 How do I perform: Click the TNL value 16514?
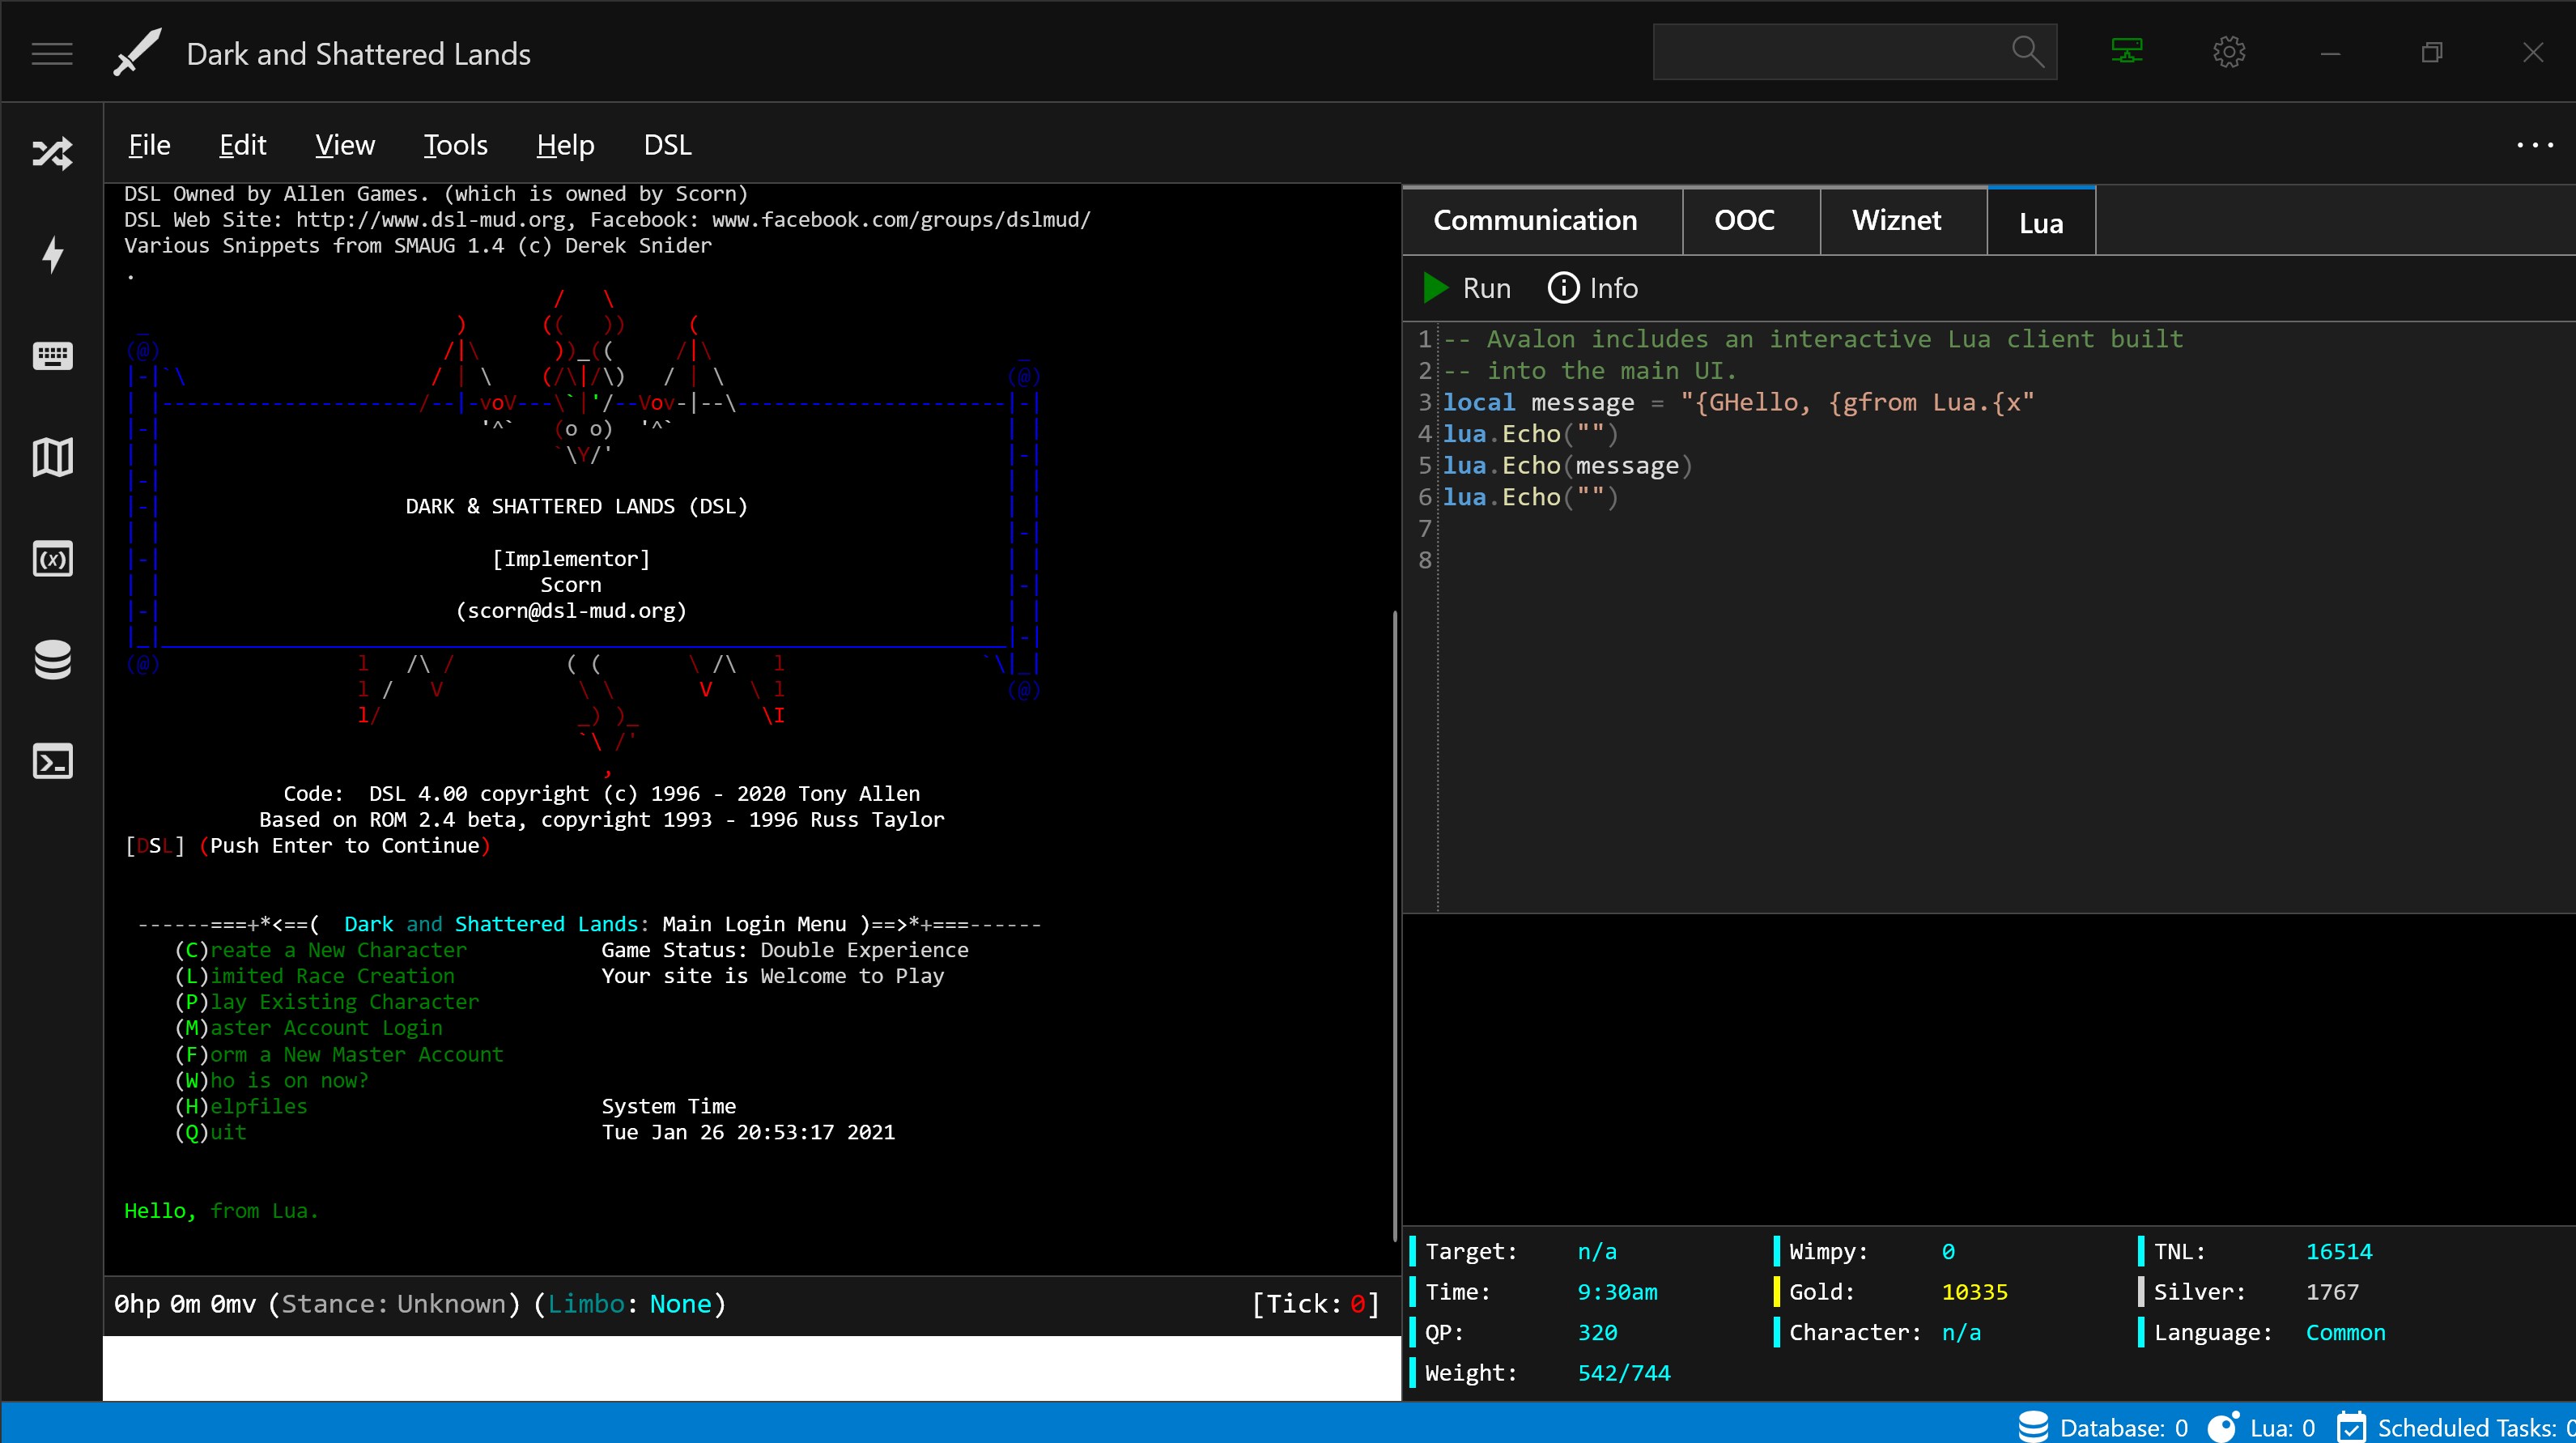[2338, 1251]
